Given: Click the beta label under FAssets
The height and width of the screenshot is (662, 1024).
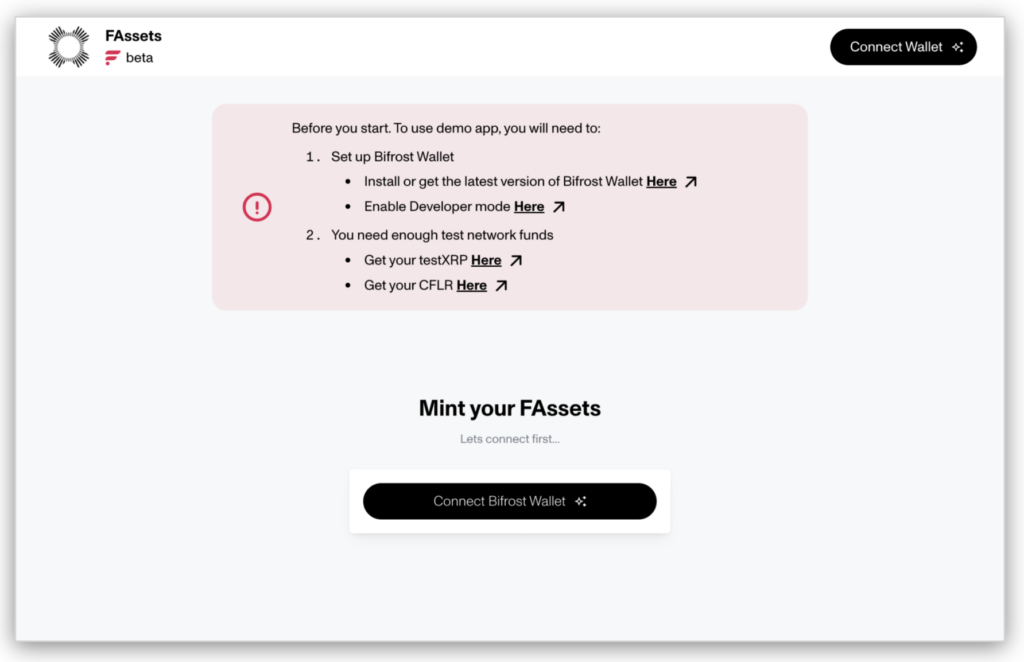Looking at the screenshot, I should click(x=139, y=58).
